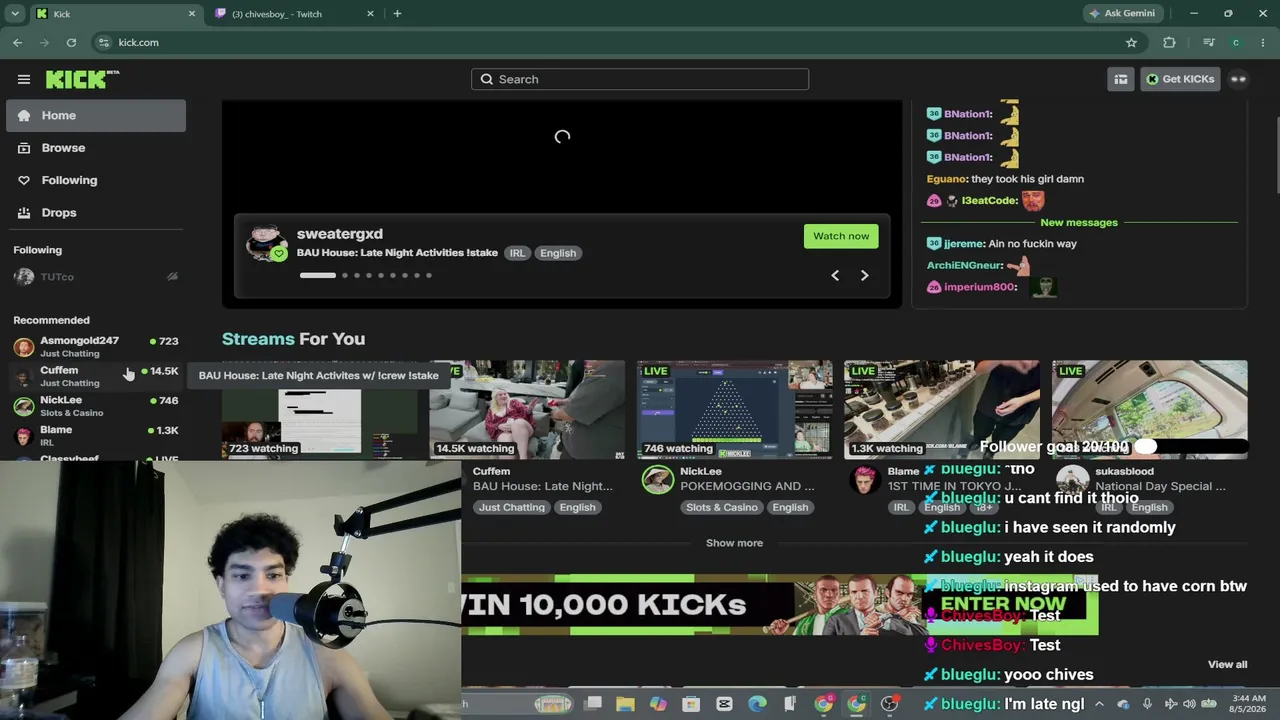This screenshot has width=1280, height=720.
Task: Click Watch now for sweatergxd stream
Action: tap(841, 236)
